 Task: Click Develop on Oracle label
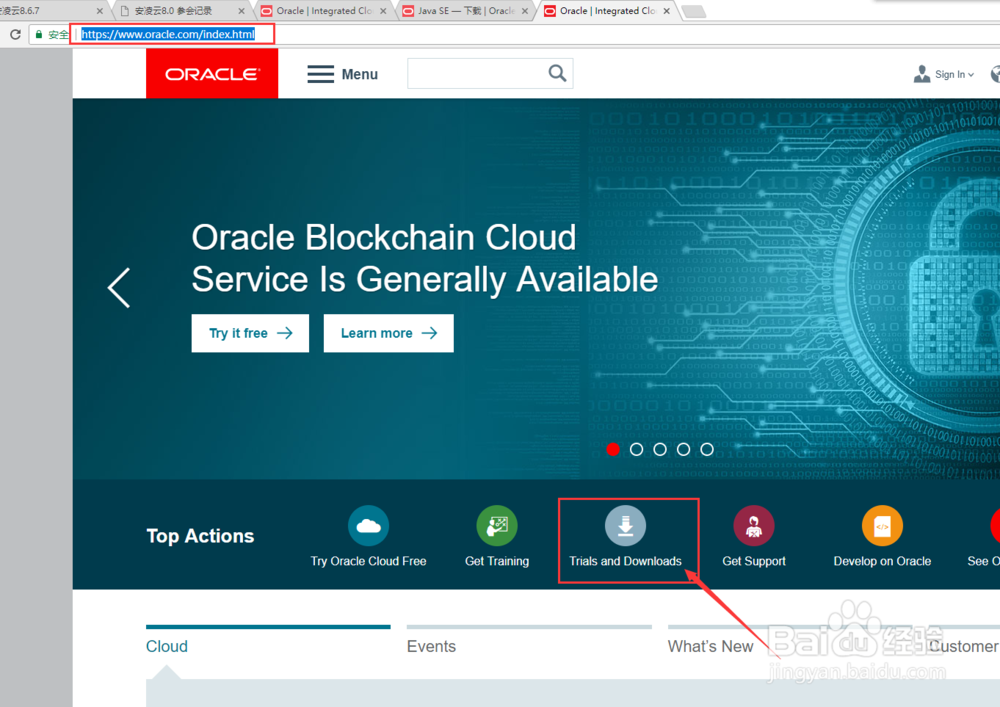pos(883,561)
